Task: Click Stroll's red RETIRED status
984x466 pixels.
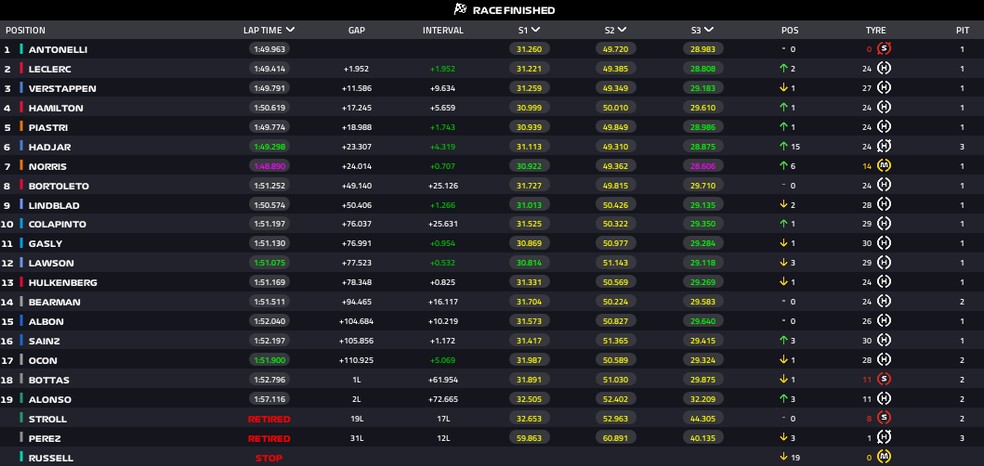Action: [x=269, y=419]
